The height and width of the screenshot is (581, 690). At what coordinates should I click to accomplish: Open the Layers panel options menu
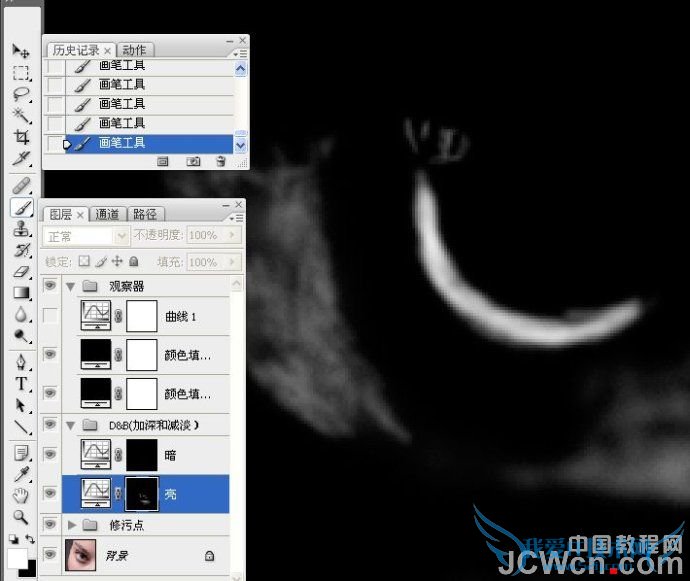point(236,218)
